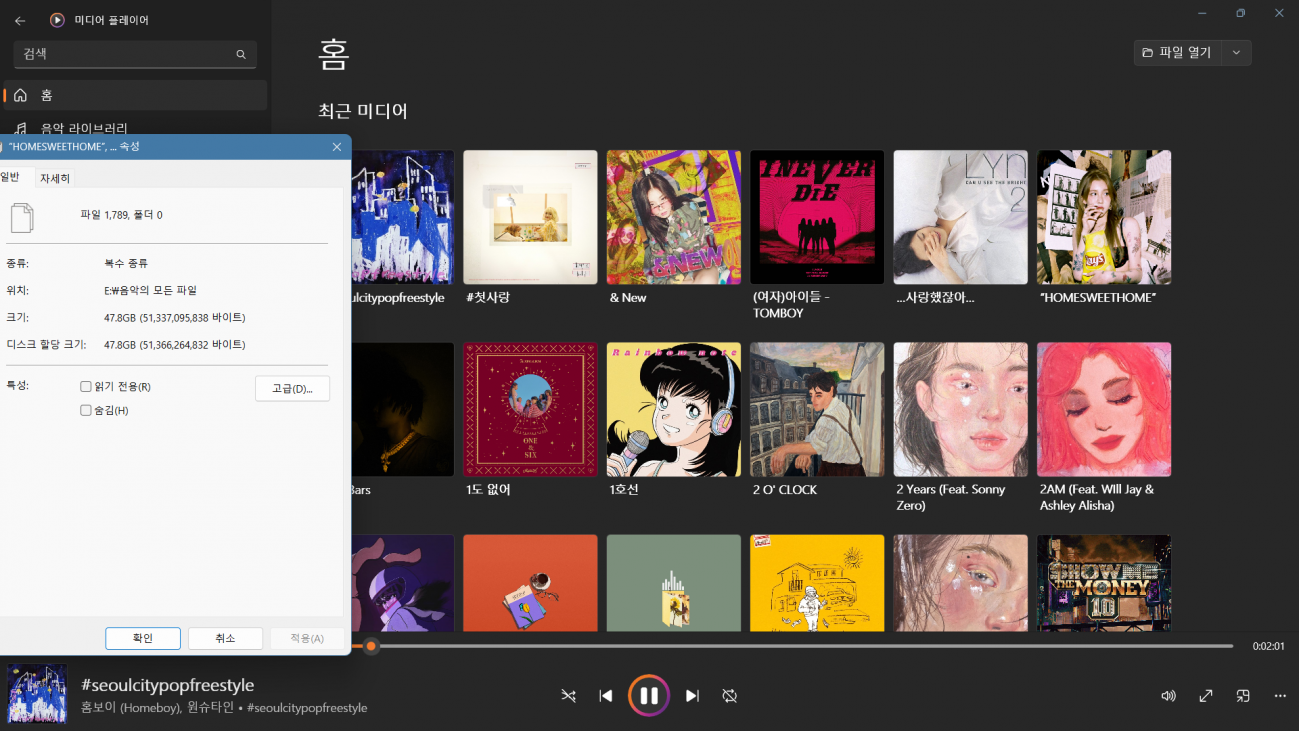The image size is (1299, 731).
Task: Close the properties dialog
Action: click(x=337, y=147)
